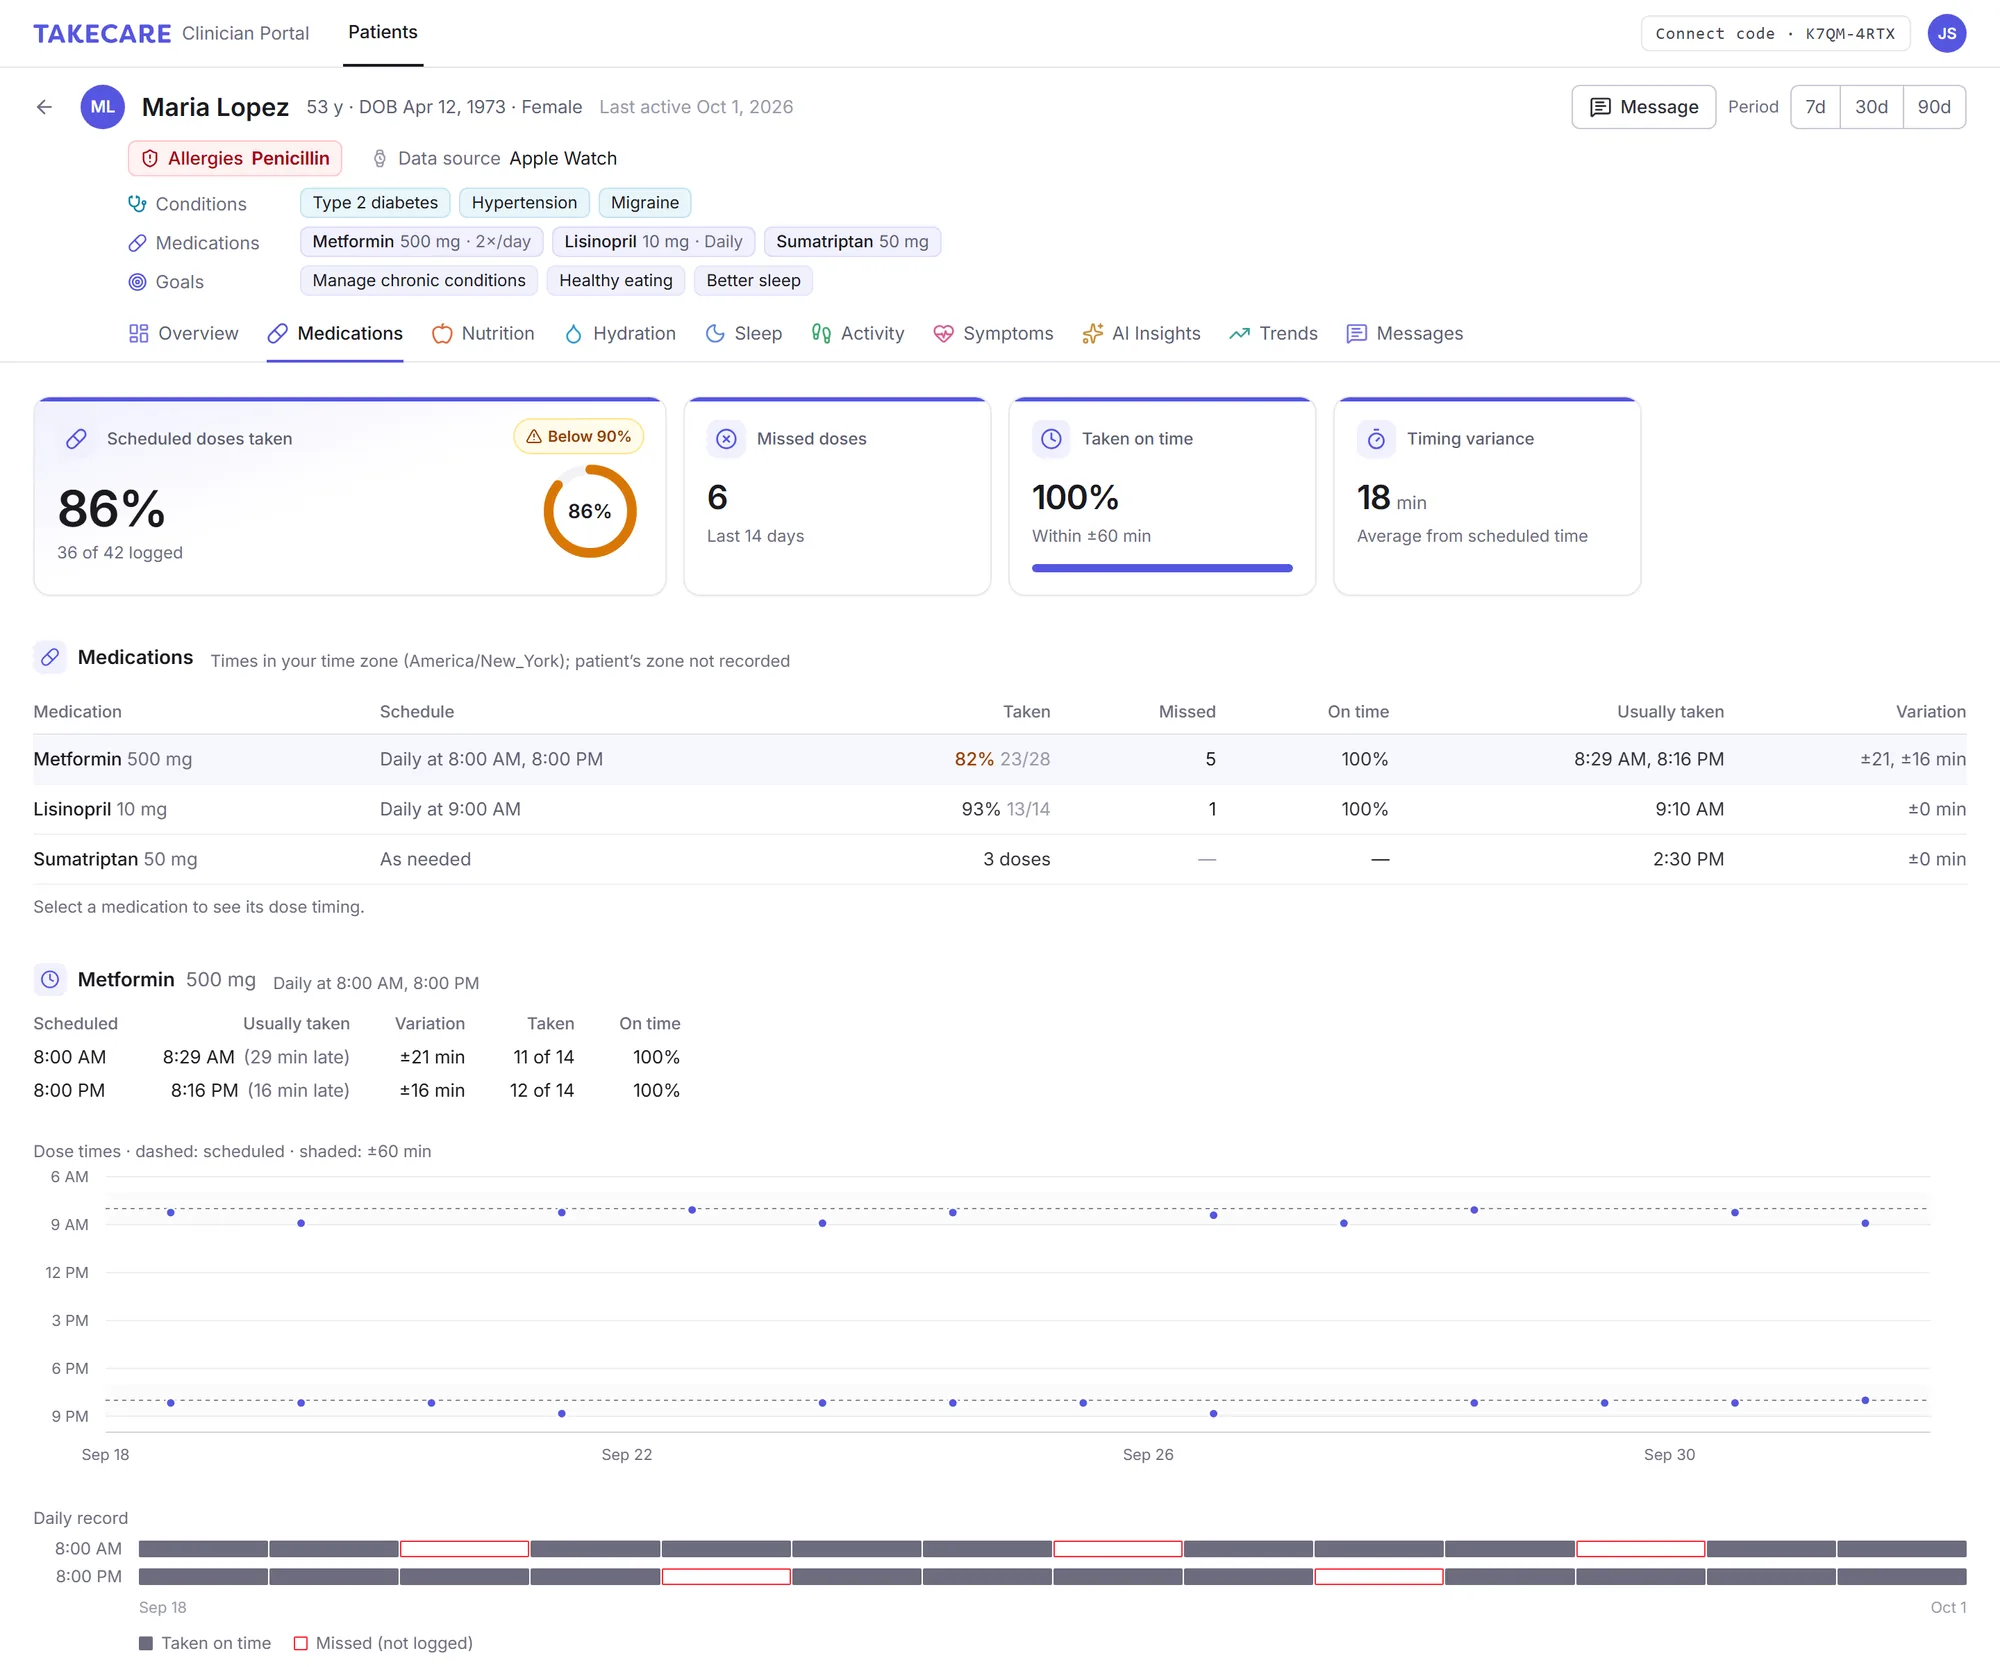Click the Connect code K7QM-4RTX box

1775,33
